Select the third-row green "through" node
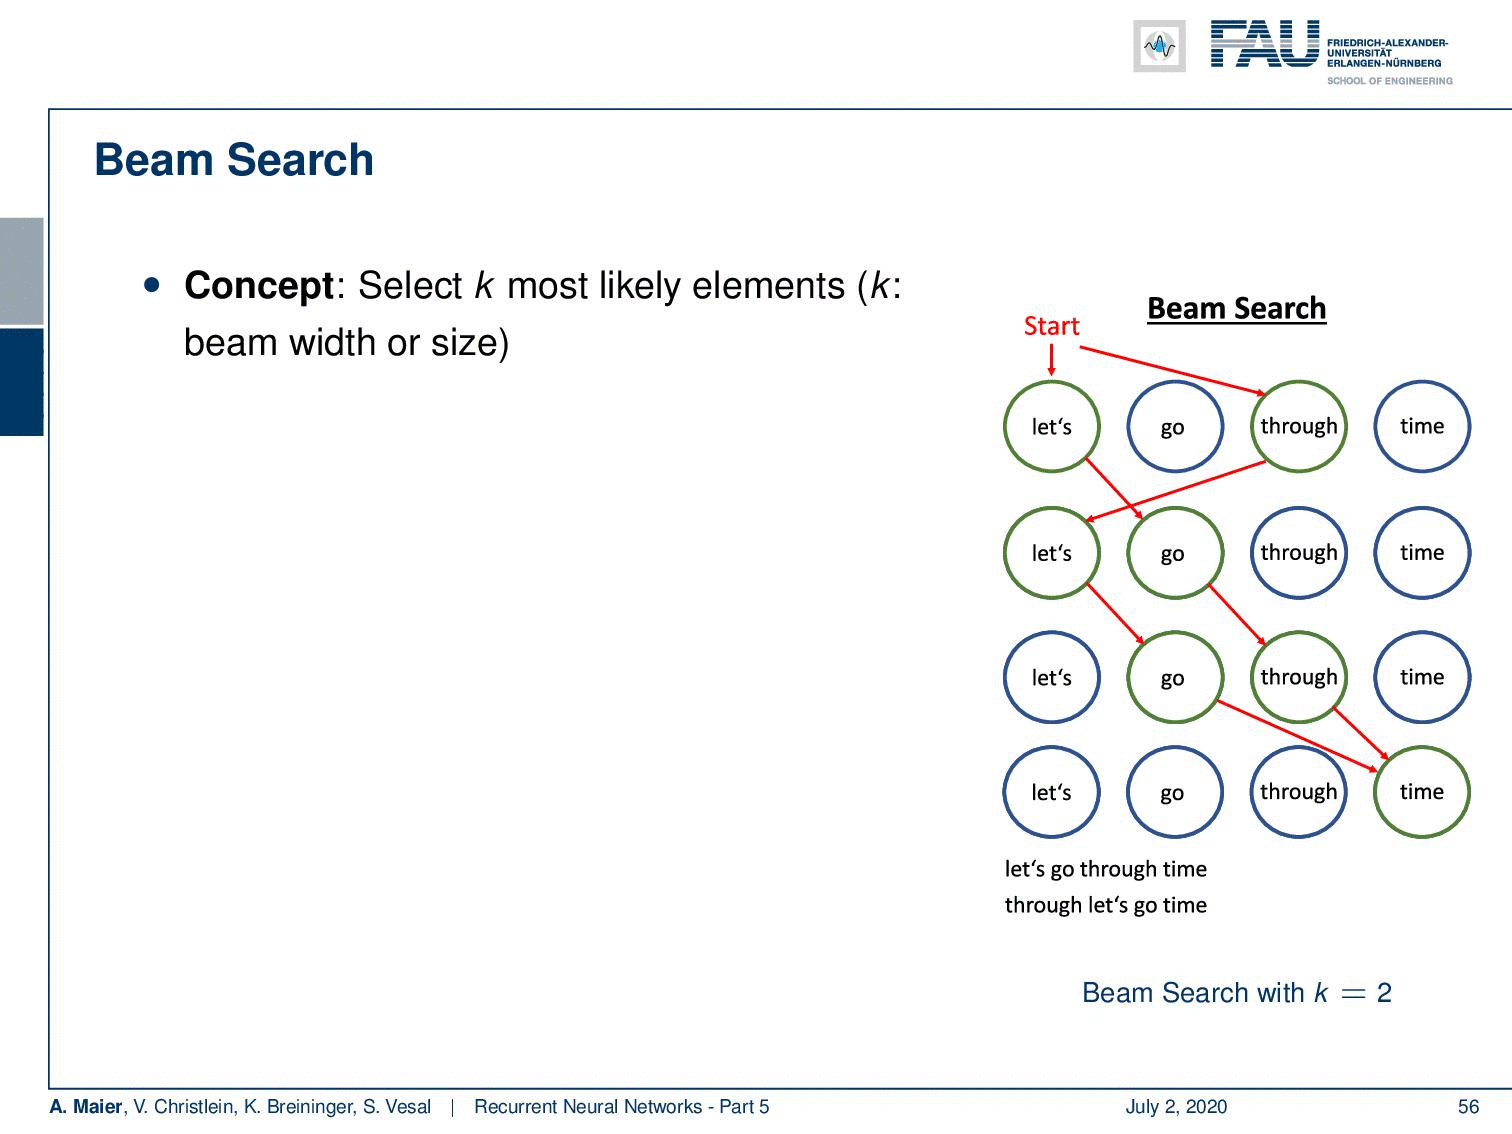This screenshot has height=1134, width=1512. coord(1298,677)
